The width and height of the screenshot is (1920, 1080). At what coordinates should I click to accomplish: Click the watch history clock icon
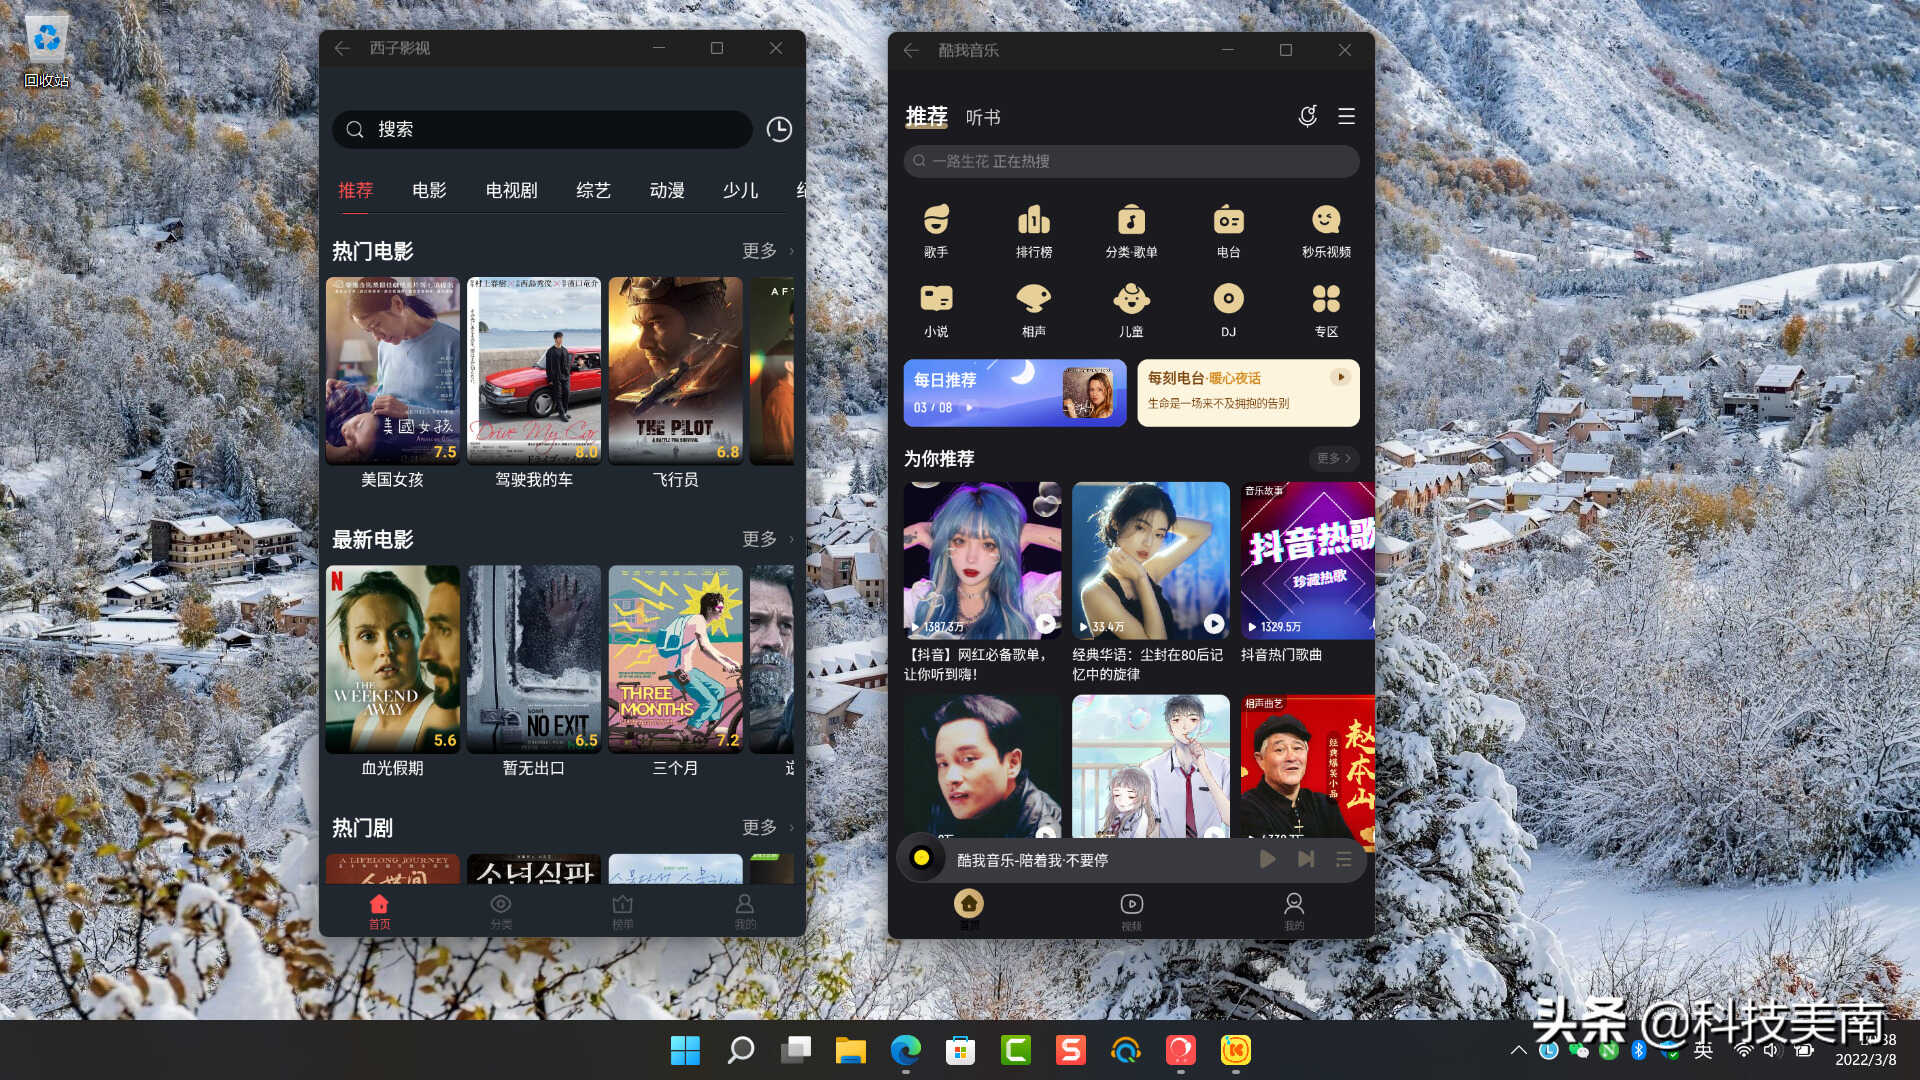tap(779, 129)
